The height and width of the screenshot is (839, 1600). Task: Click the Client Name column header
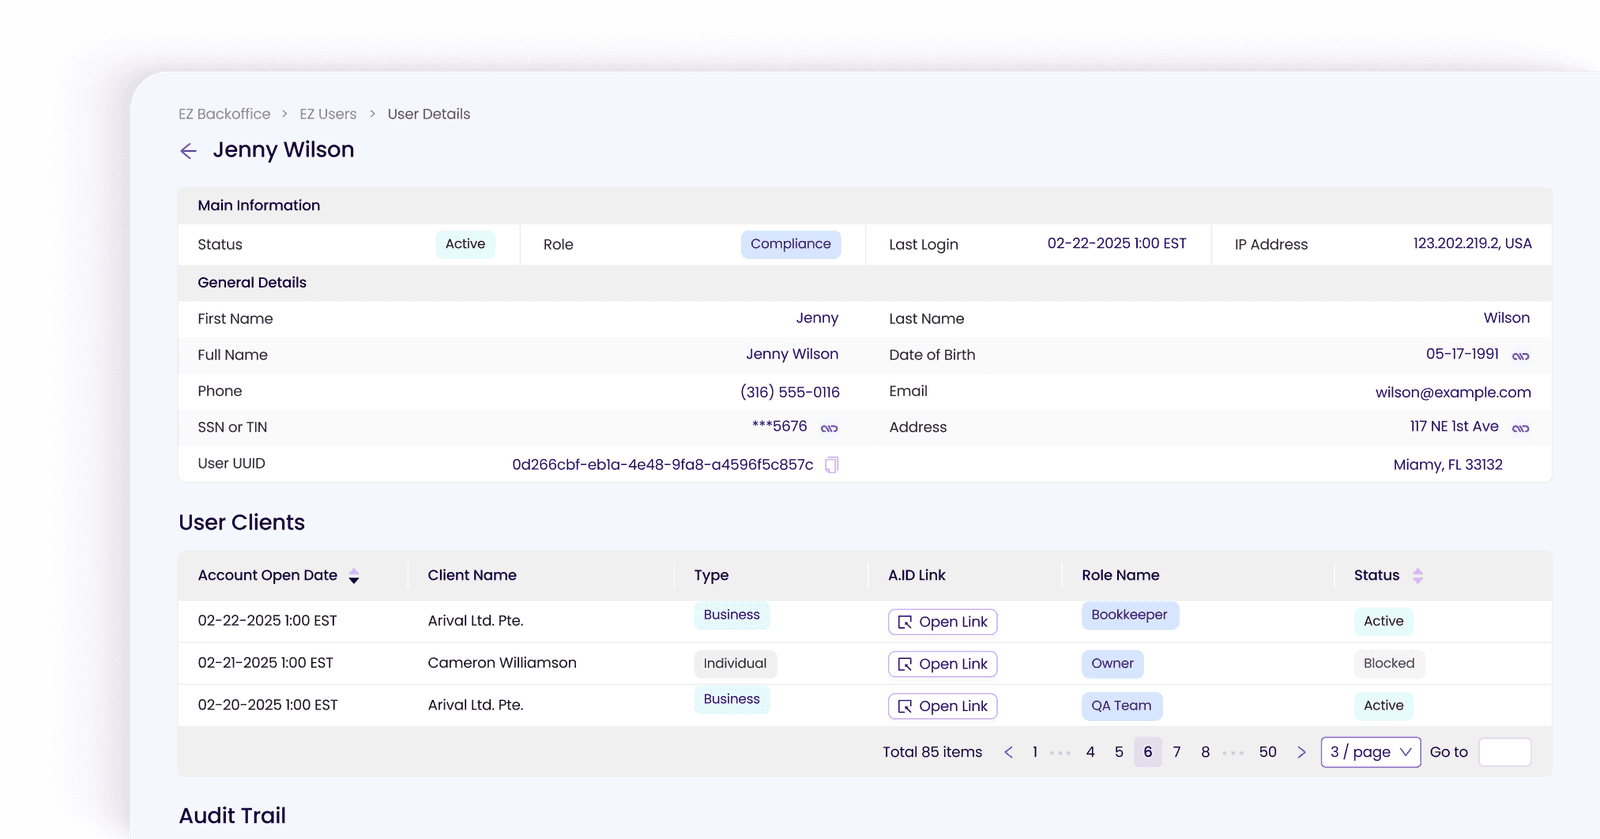point(472,576)
